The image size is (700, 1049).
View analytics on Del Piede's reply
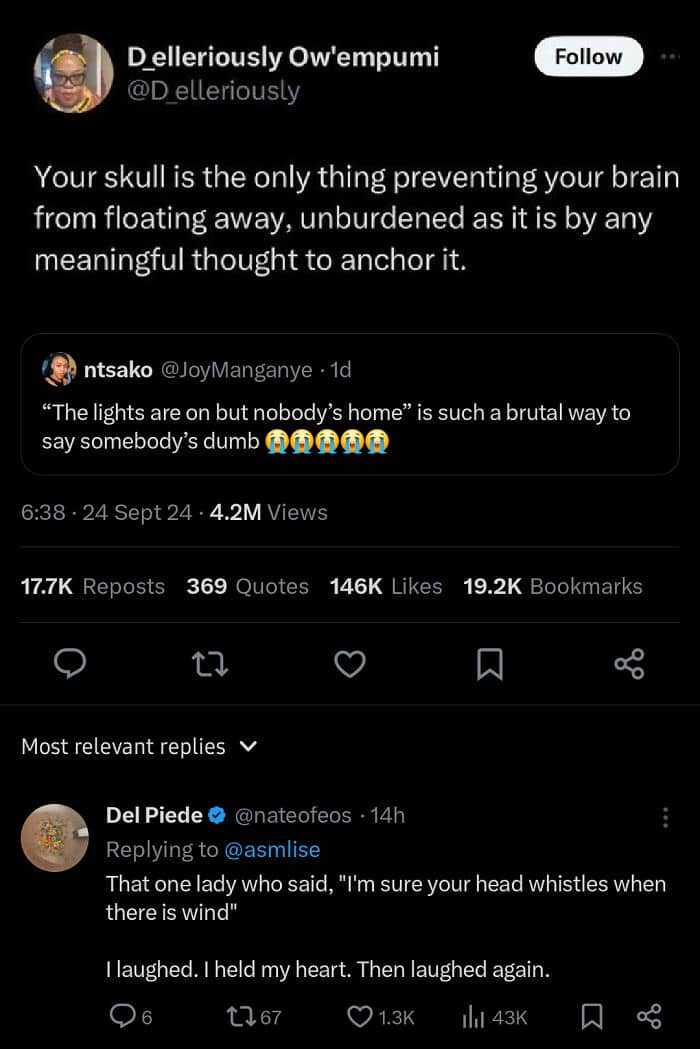click(474, 1017)
